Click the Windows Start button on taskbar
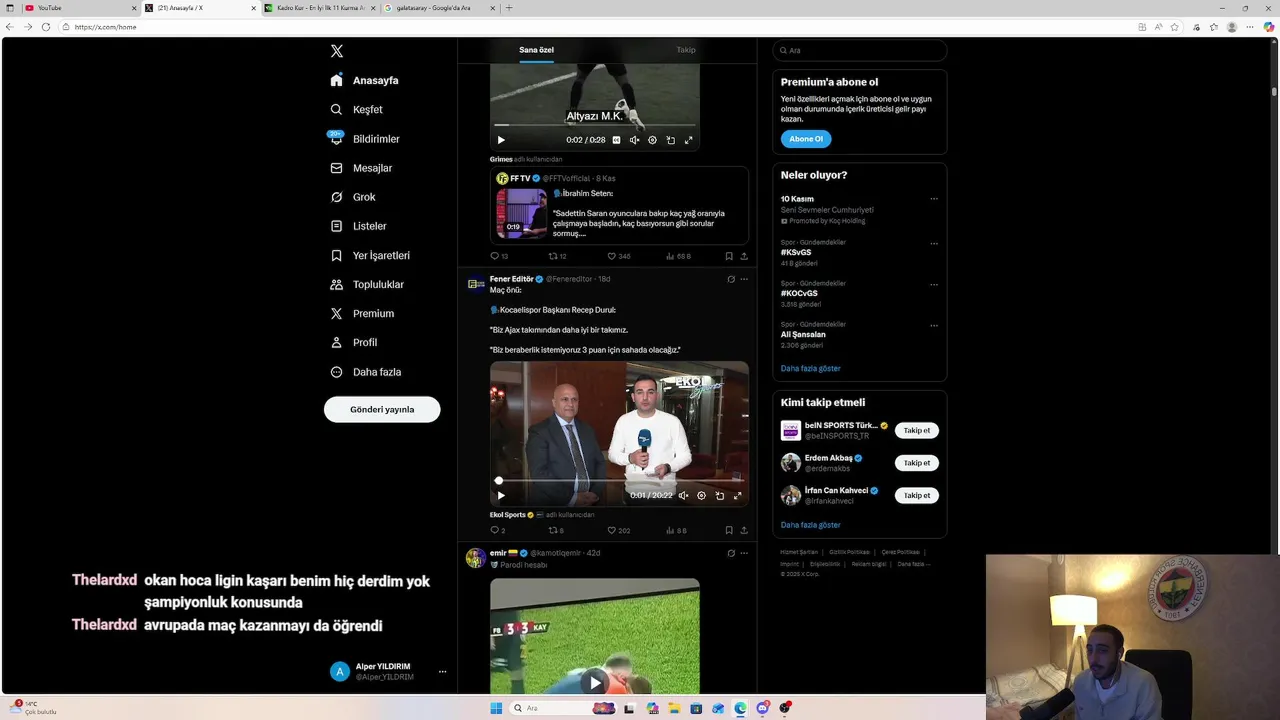The image size is (1280, 720). (496, 708)
